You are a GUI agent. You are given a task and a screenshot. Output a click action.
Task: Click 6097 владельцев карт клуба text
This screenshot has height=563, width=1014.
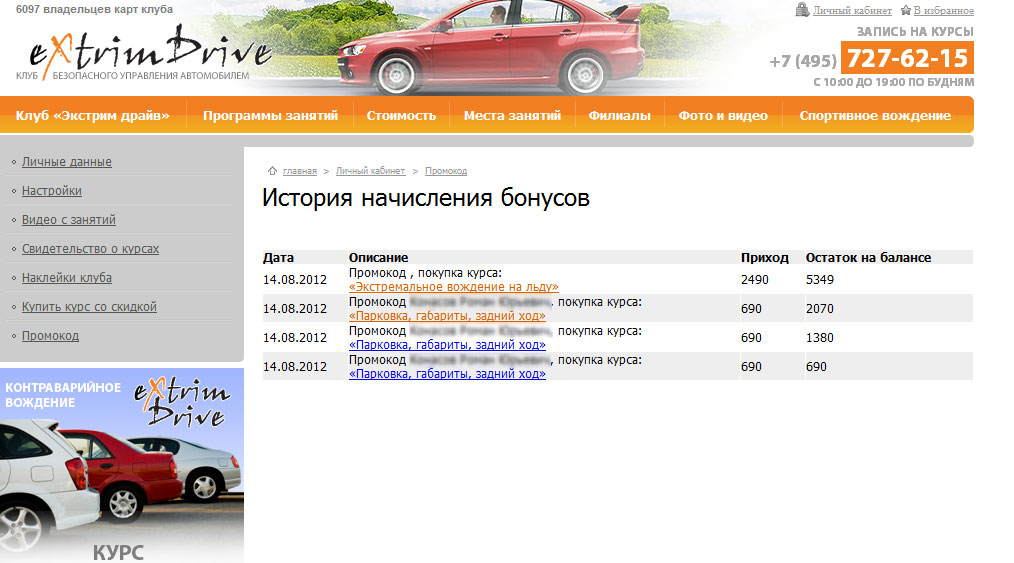94,9
